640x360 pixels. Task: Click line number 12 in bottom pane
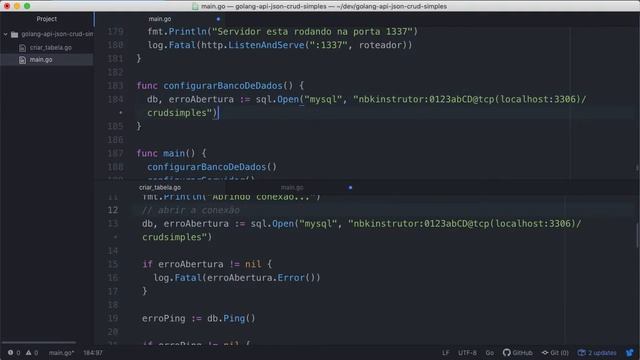(x=113, y=210)
